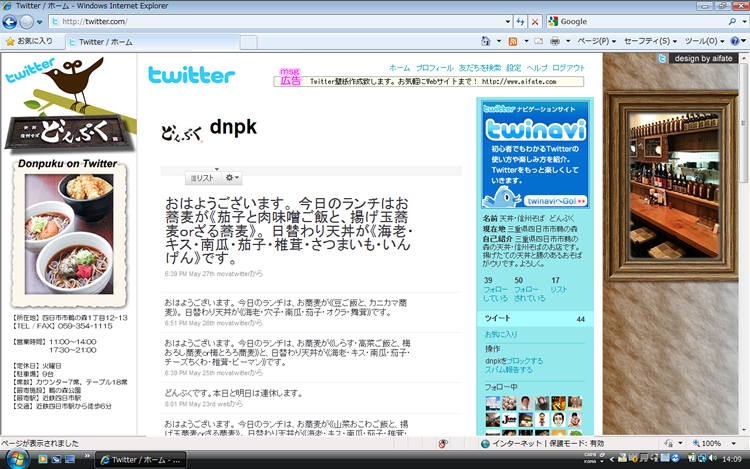Click the IE Help question mark icon
This screenshot has height=469, width=750.
(735, 41)
